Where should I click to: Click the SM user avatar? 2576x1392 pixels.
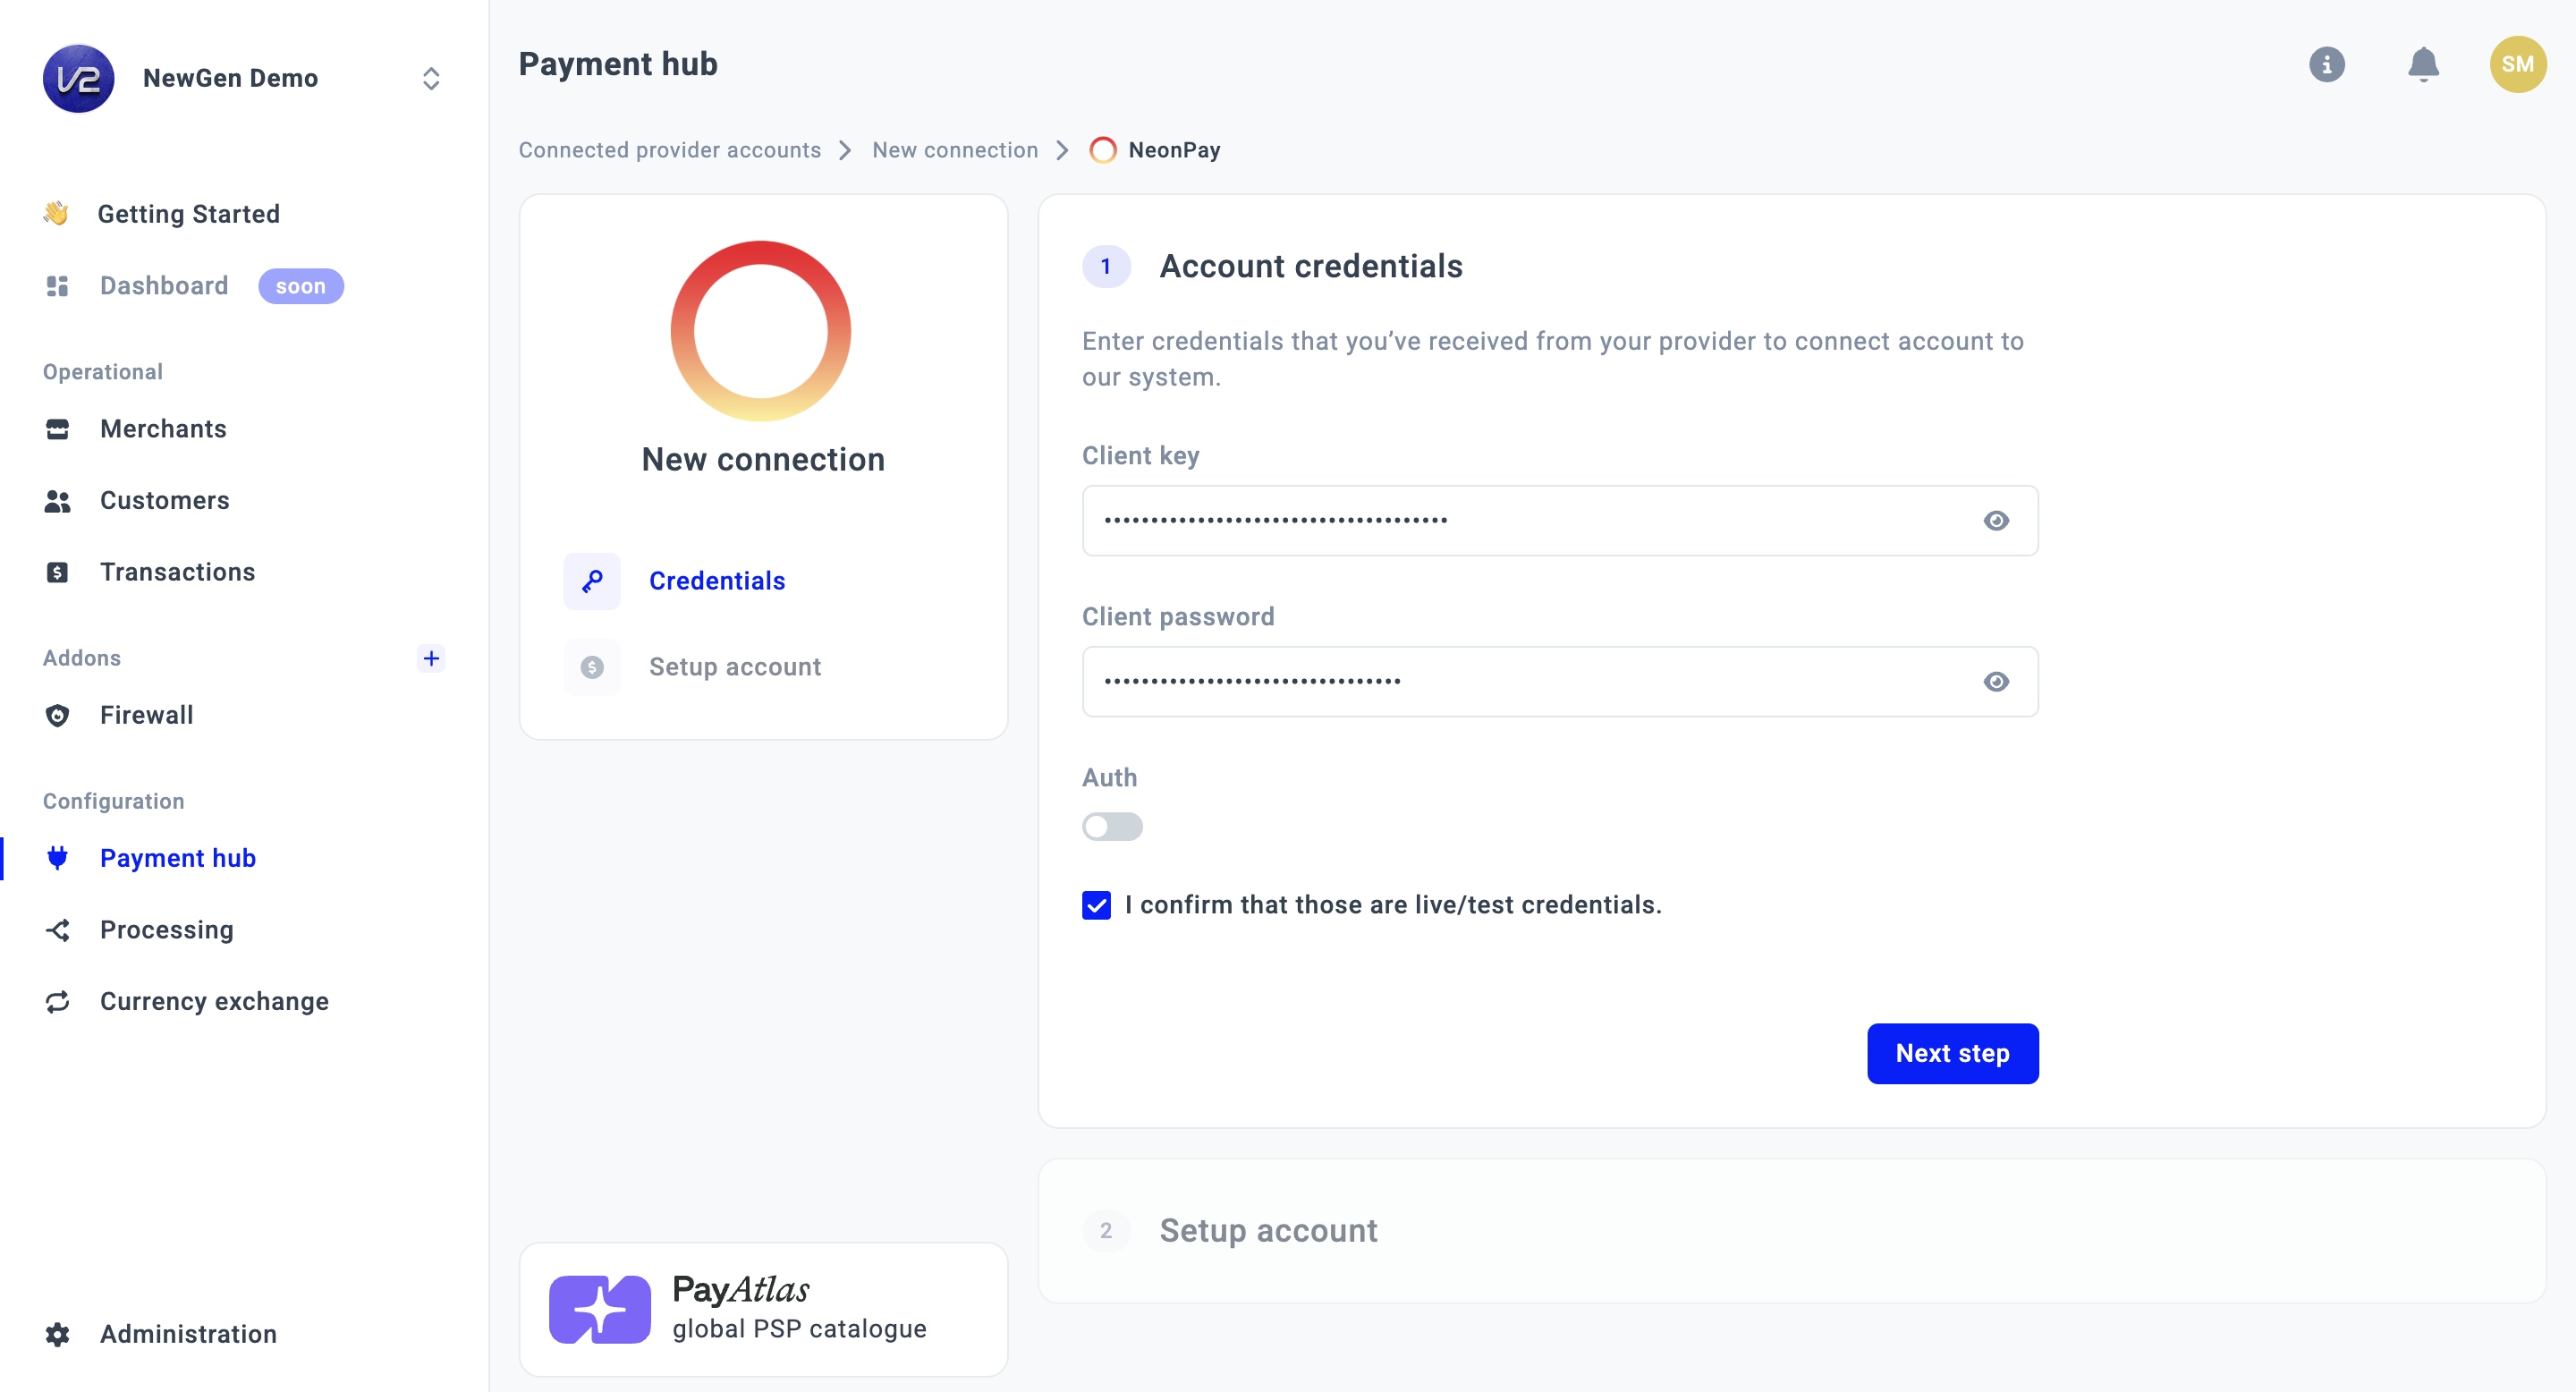click(x=2517, y=65)
